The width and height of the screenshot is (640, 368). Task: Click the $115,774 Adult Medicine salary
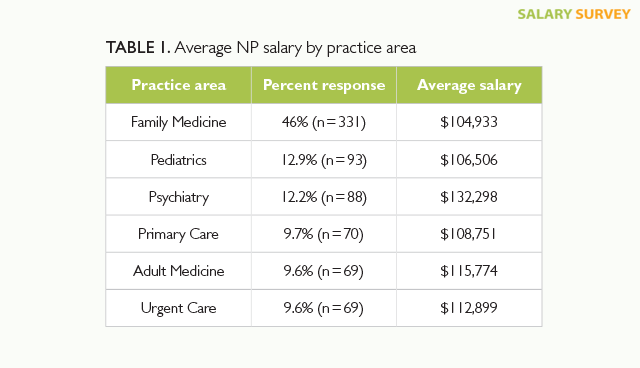(x=469, y=271)
